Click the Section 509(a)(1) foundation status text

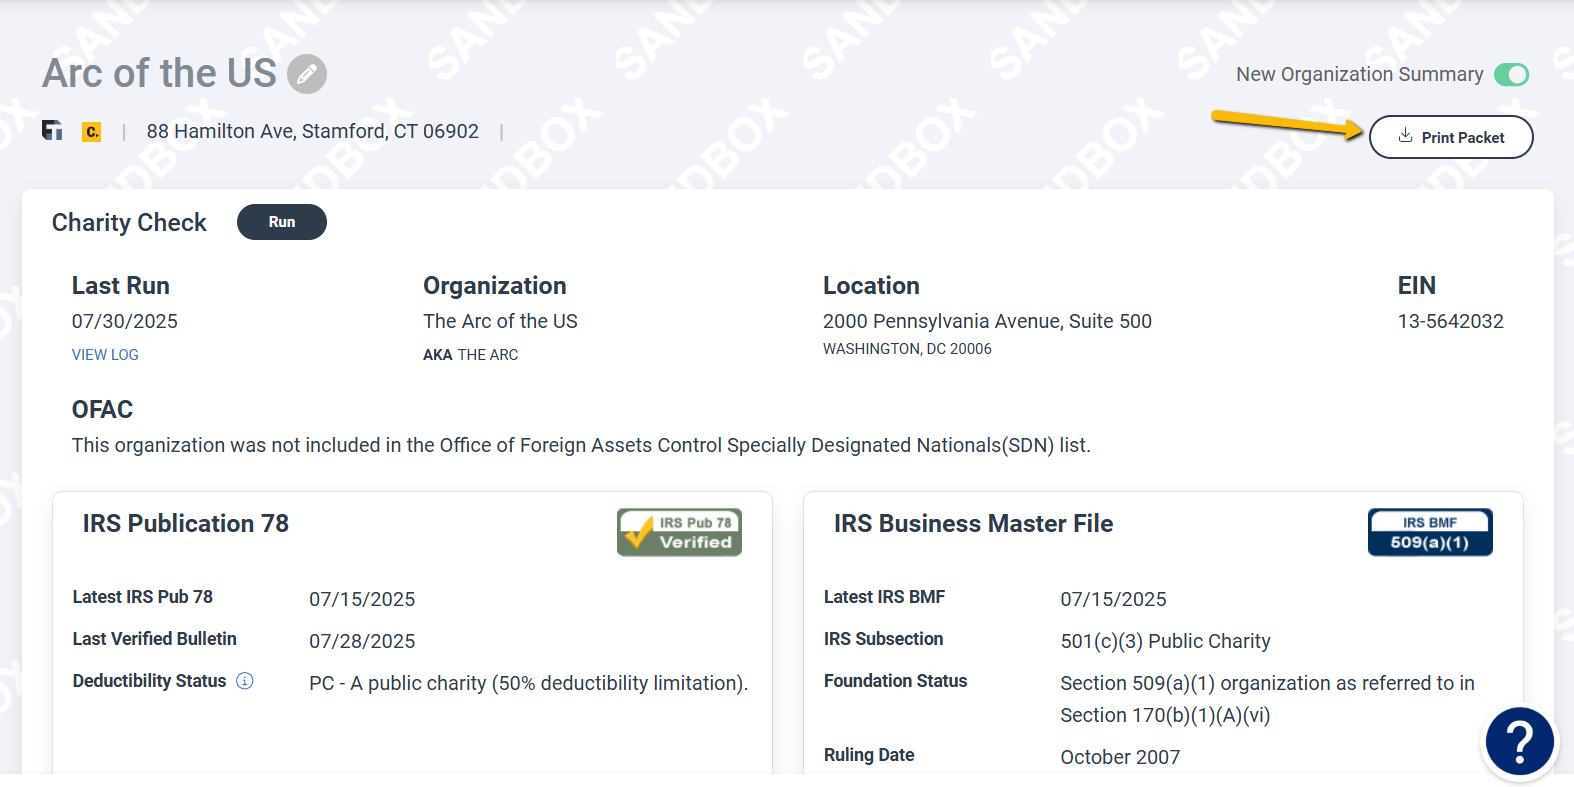(1267, 699)
